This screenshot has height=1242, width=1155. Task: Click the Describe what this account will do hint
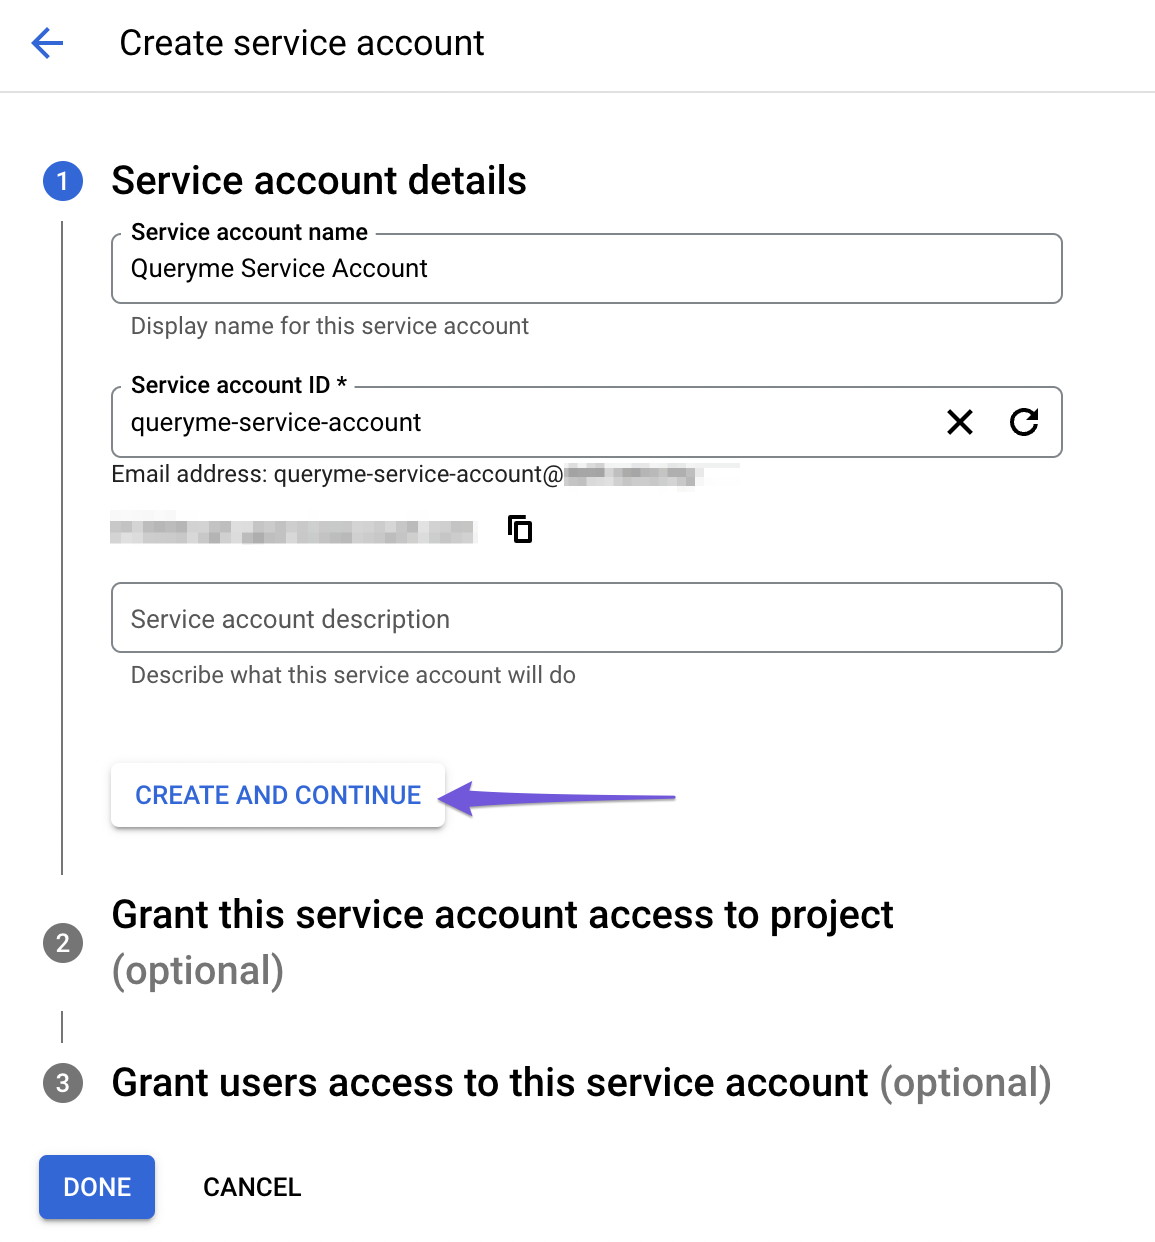tap(353, 675)
